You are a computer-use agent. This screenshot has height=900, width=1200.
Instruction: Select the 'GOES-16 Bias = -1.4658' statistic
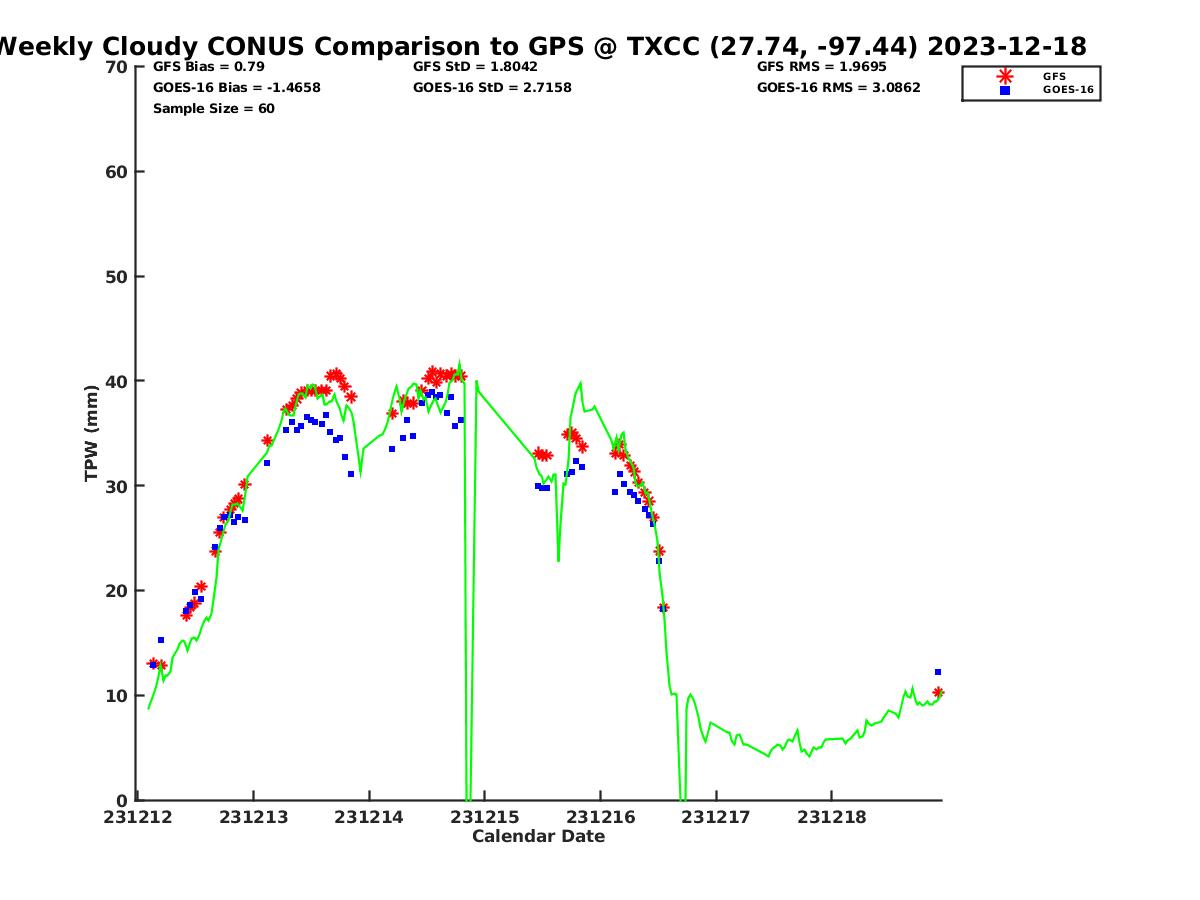point(236,88)
